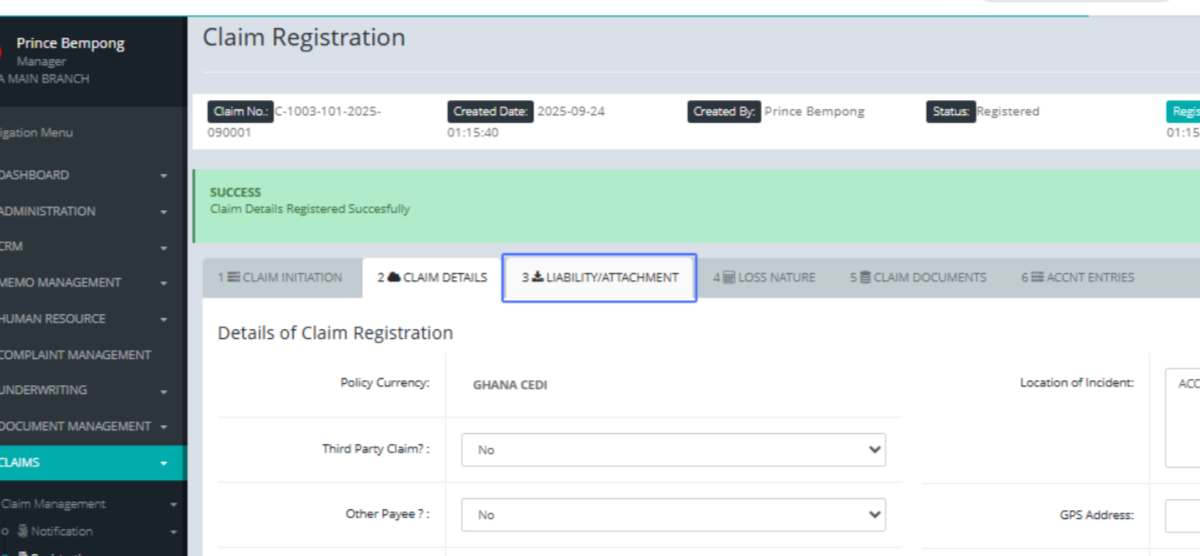Open the Third Party Claim dropdown
The height and width of the screenshot is (556, 1200).
pyautogui.click(x=673, y=450)
